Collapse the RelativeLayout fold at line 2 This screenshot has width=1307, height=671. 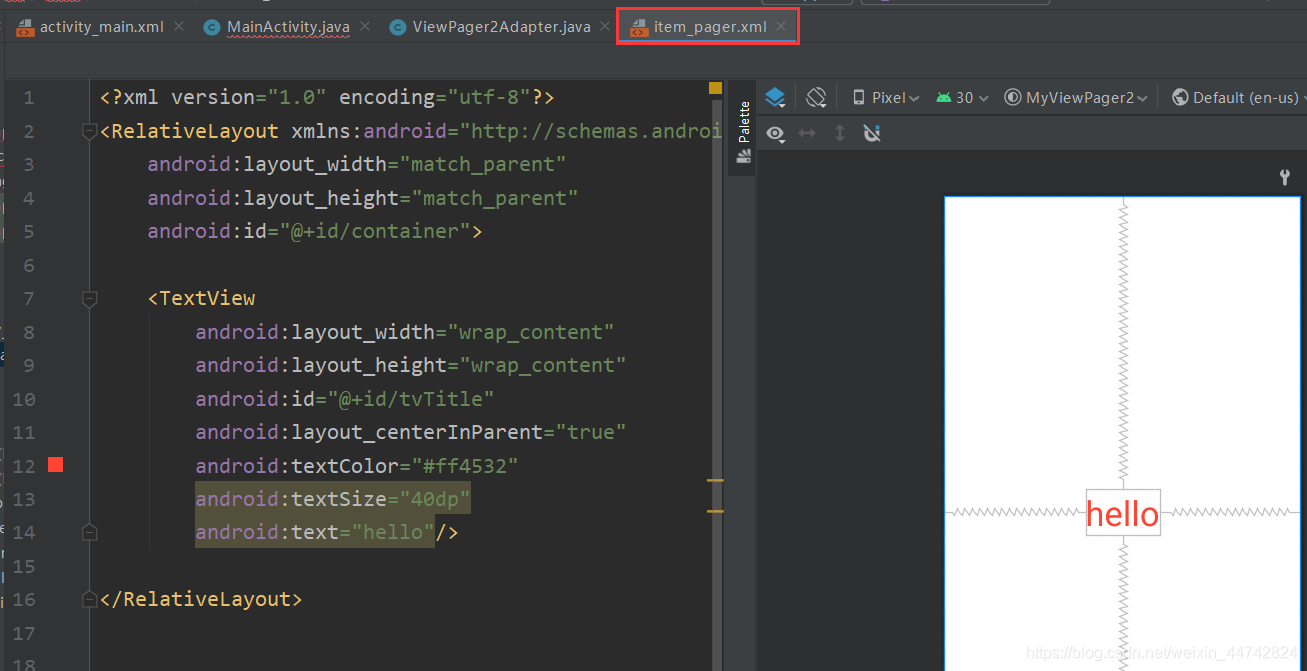89,131
